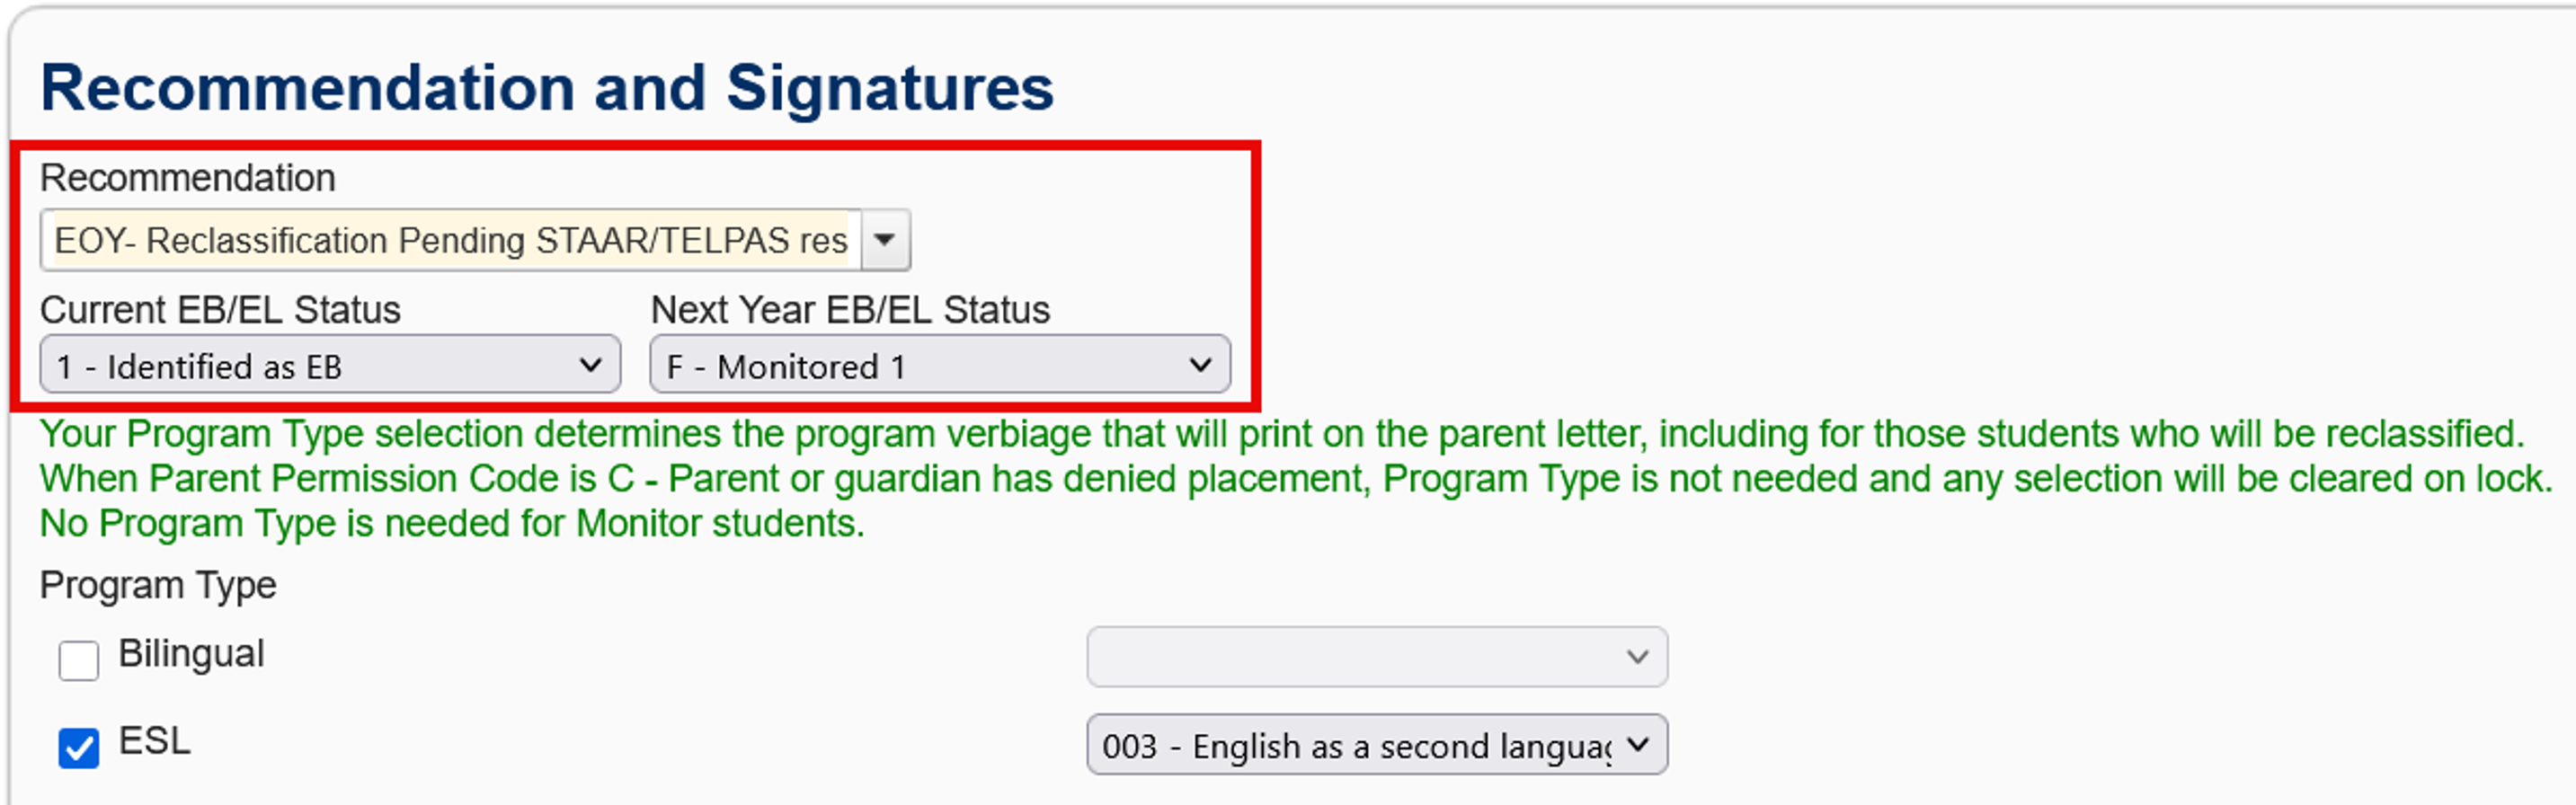Click the "Current EB/EL Status" label
Image resolution: width=2576 pixels, height=805 pixels.
point(220,310)
